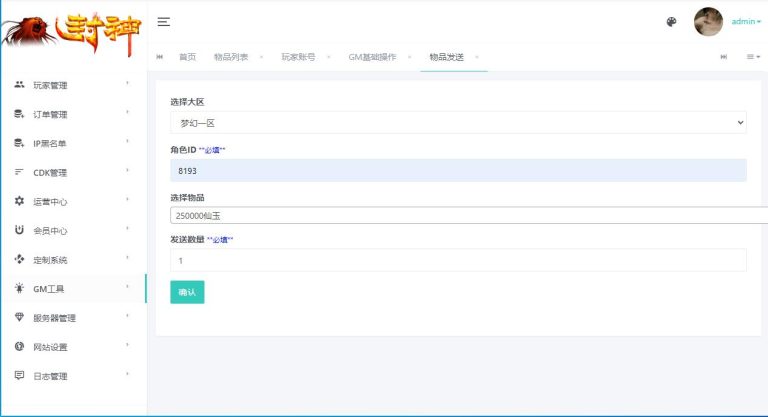Click the admin avatar picture
This screenshot has width=768, height=417.
point(708,22)
